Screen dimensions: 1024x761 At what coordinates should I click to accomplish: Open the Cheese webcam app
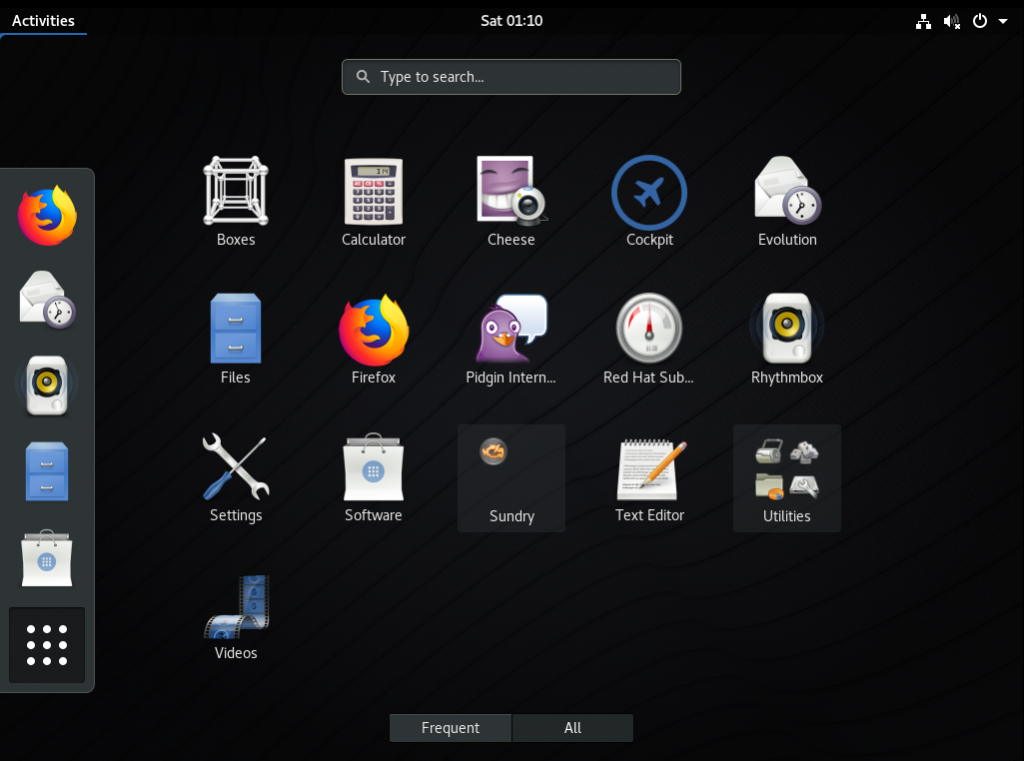click(x=511, y=201)
